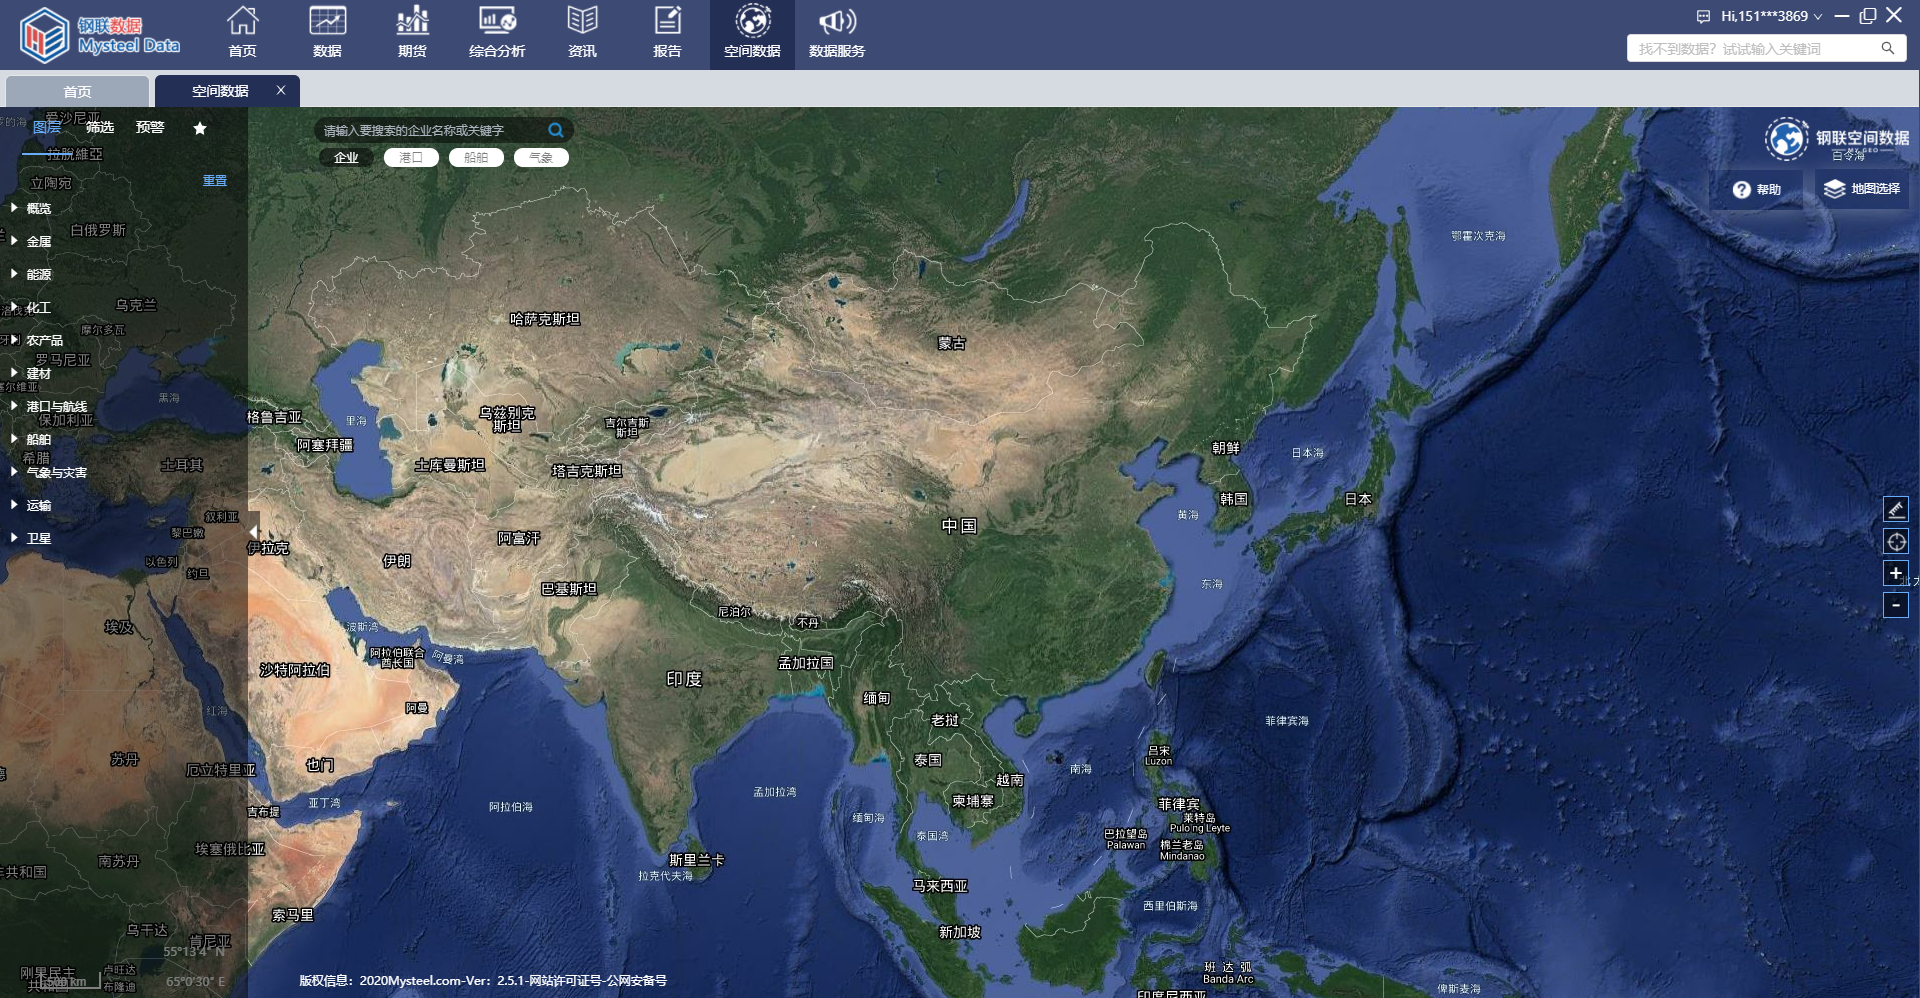Image resolution: width=1920 pixels, height=998 pixels.
Task: Expand the 运输 layer group
Action: (x=14, y=505)
